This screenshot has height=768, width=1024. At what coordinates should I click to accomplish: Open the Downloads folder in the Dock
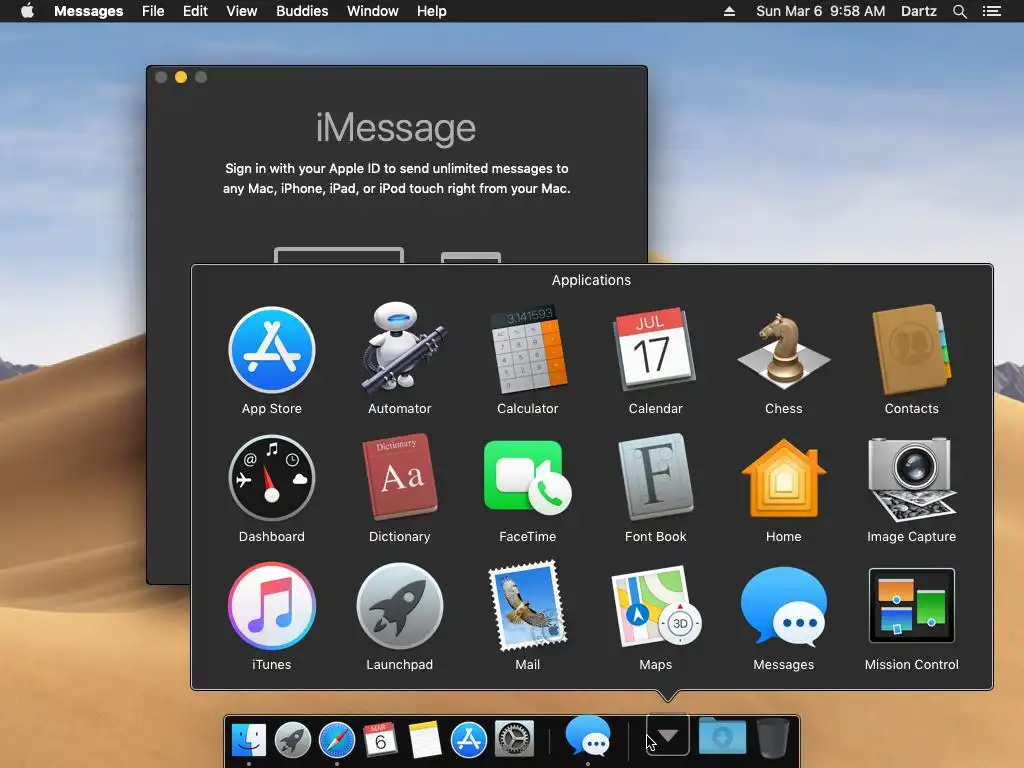coord(722,736)
